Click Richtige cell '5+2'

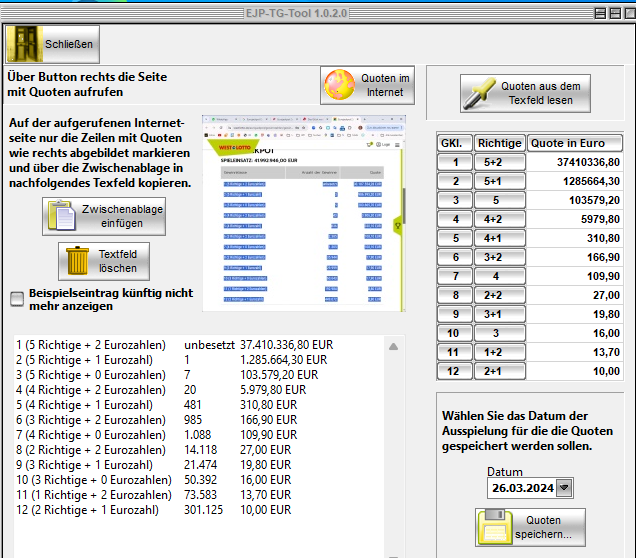500,162
